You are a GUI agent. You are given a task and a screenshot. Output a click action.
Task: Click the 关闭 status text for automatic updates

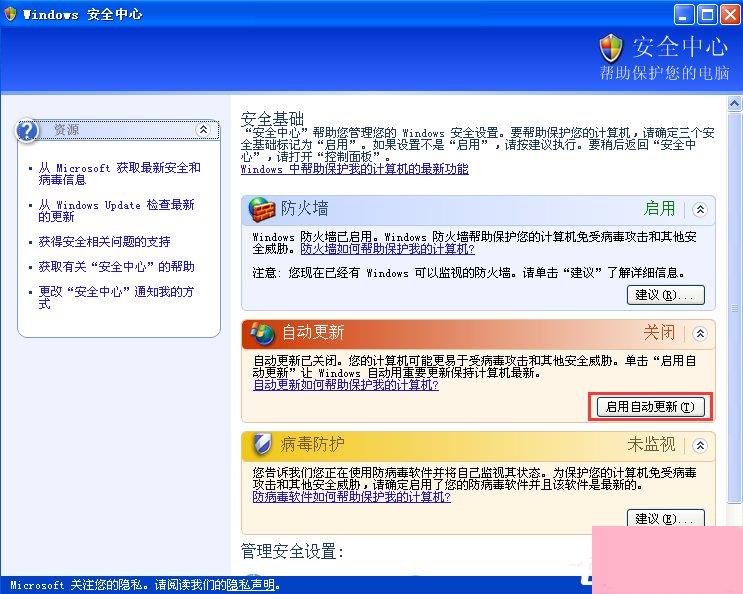point(659,333)
